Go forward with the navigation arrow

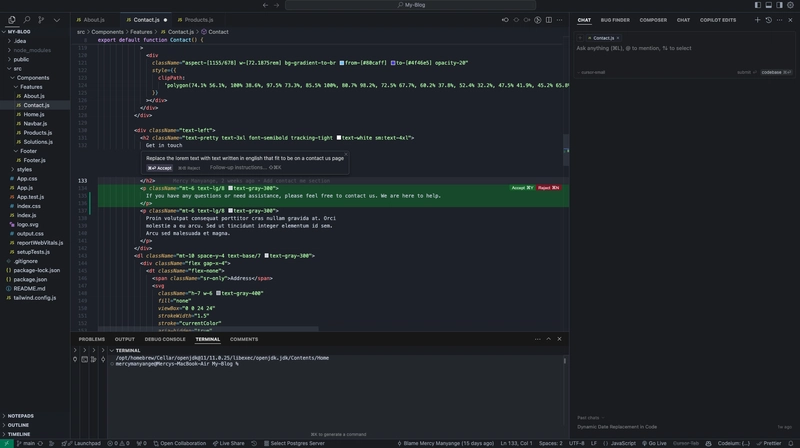click(x=277, y=5)
